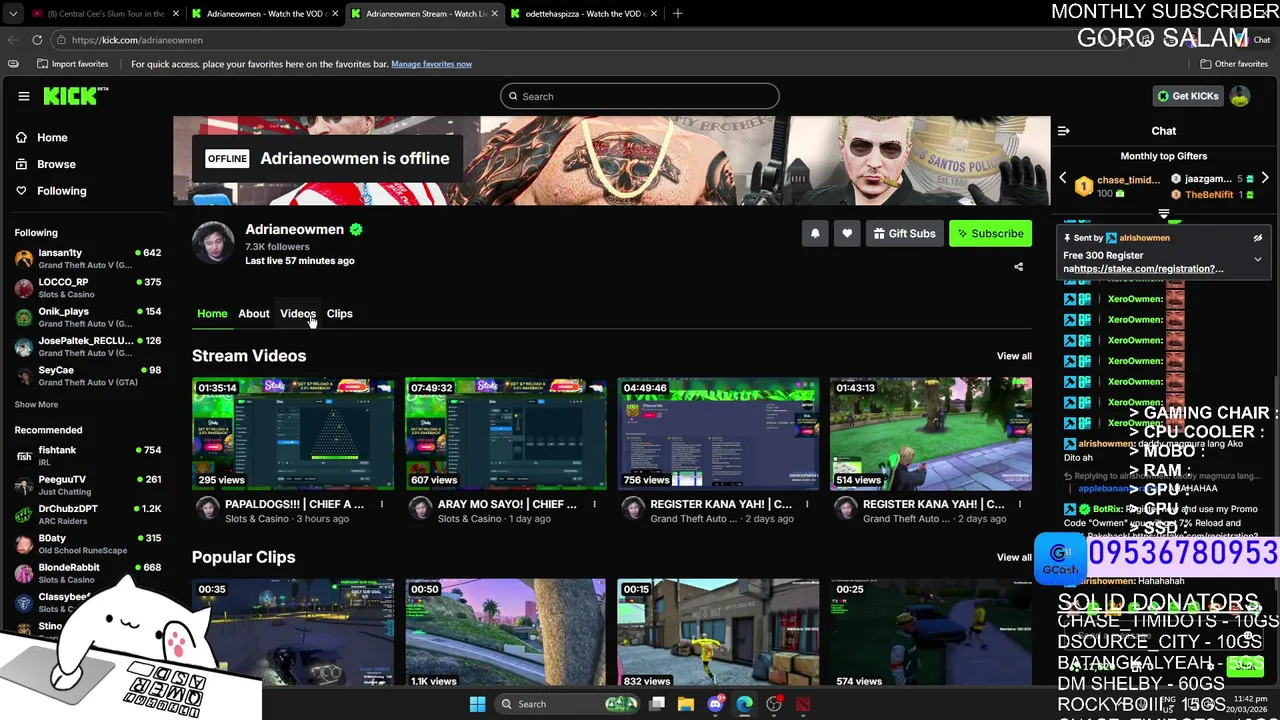Open the ARAY MO SAYO! video thumbnail
This screenshot has height=720, width=1280.
[x=505, y=434]
